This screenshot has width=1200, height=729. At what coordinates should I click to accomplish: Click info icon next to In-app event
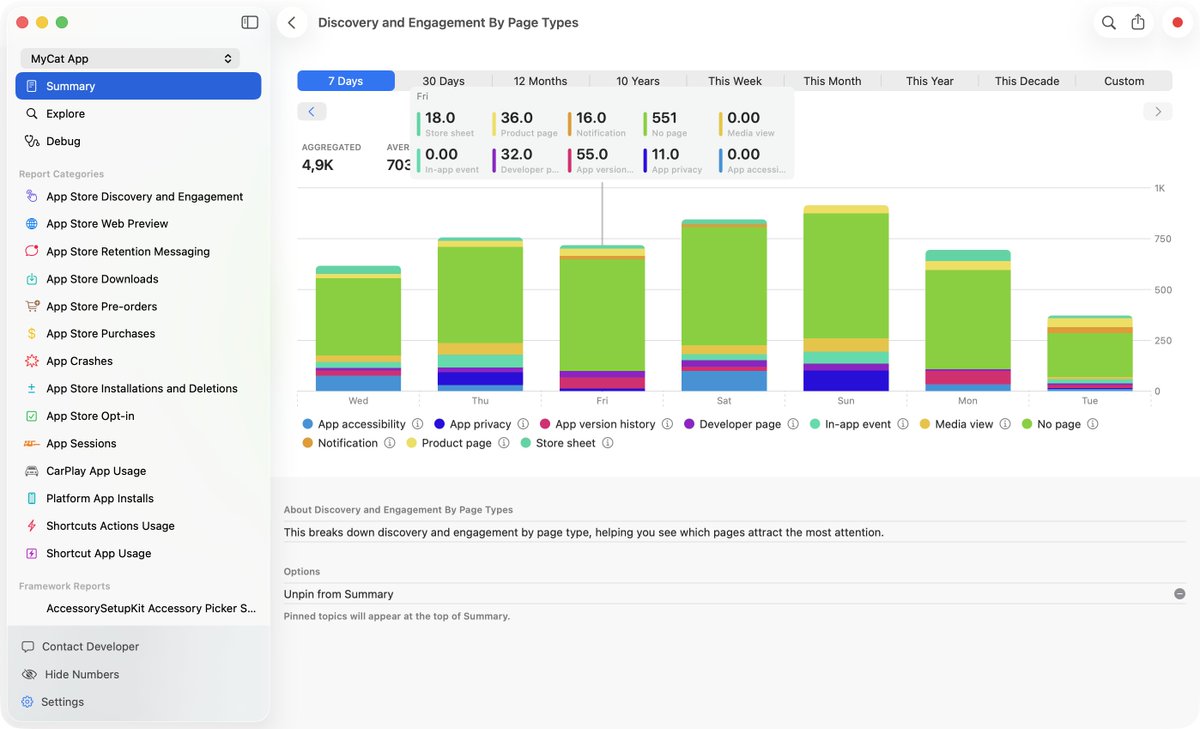[903, 424]
